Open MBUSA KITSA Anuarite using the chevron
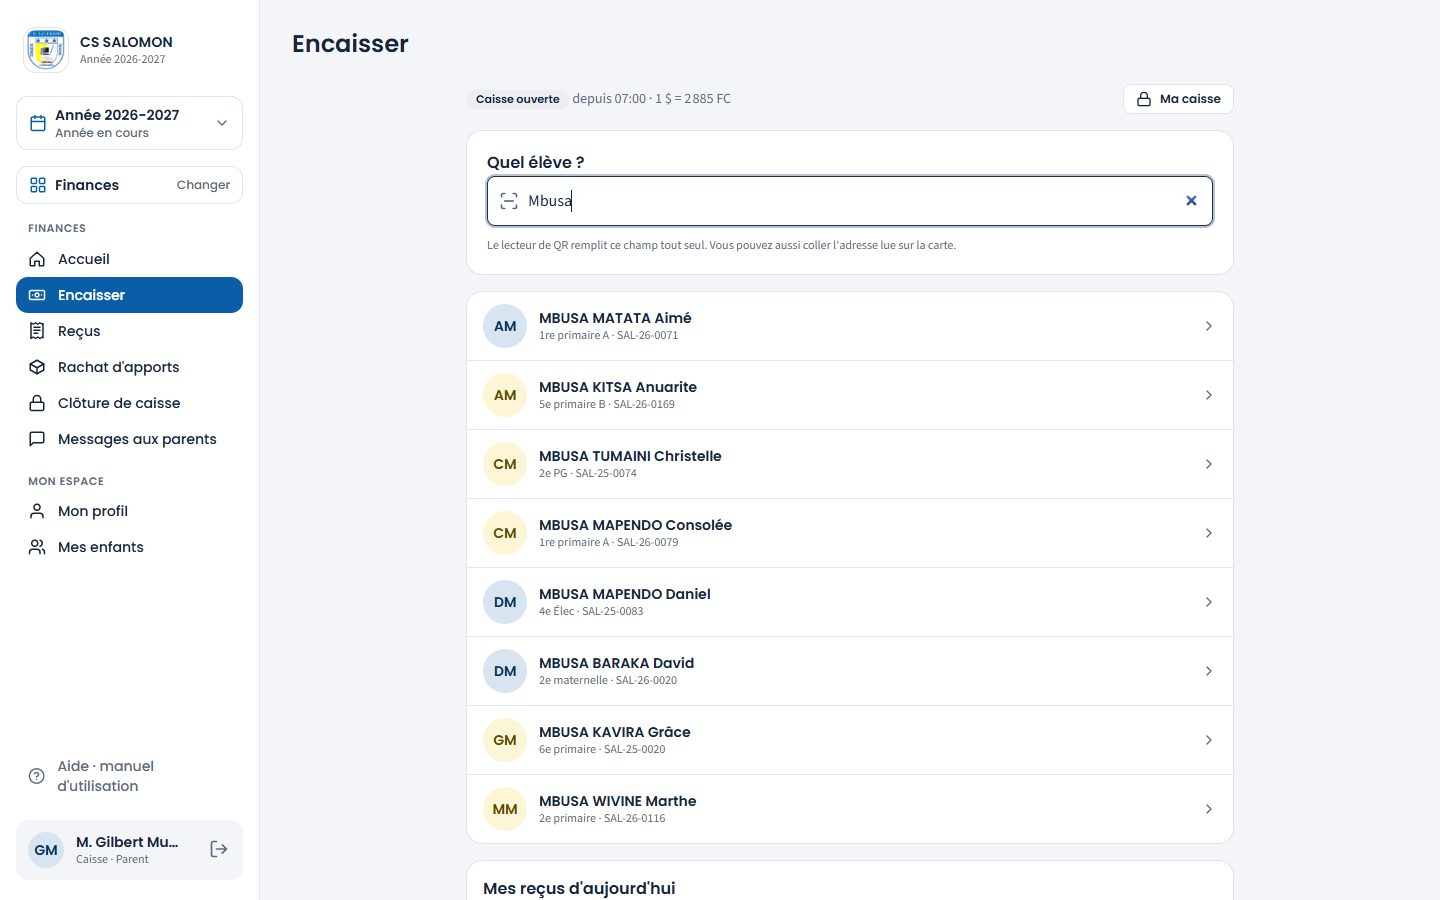 tap(1209, 395)
